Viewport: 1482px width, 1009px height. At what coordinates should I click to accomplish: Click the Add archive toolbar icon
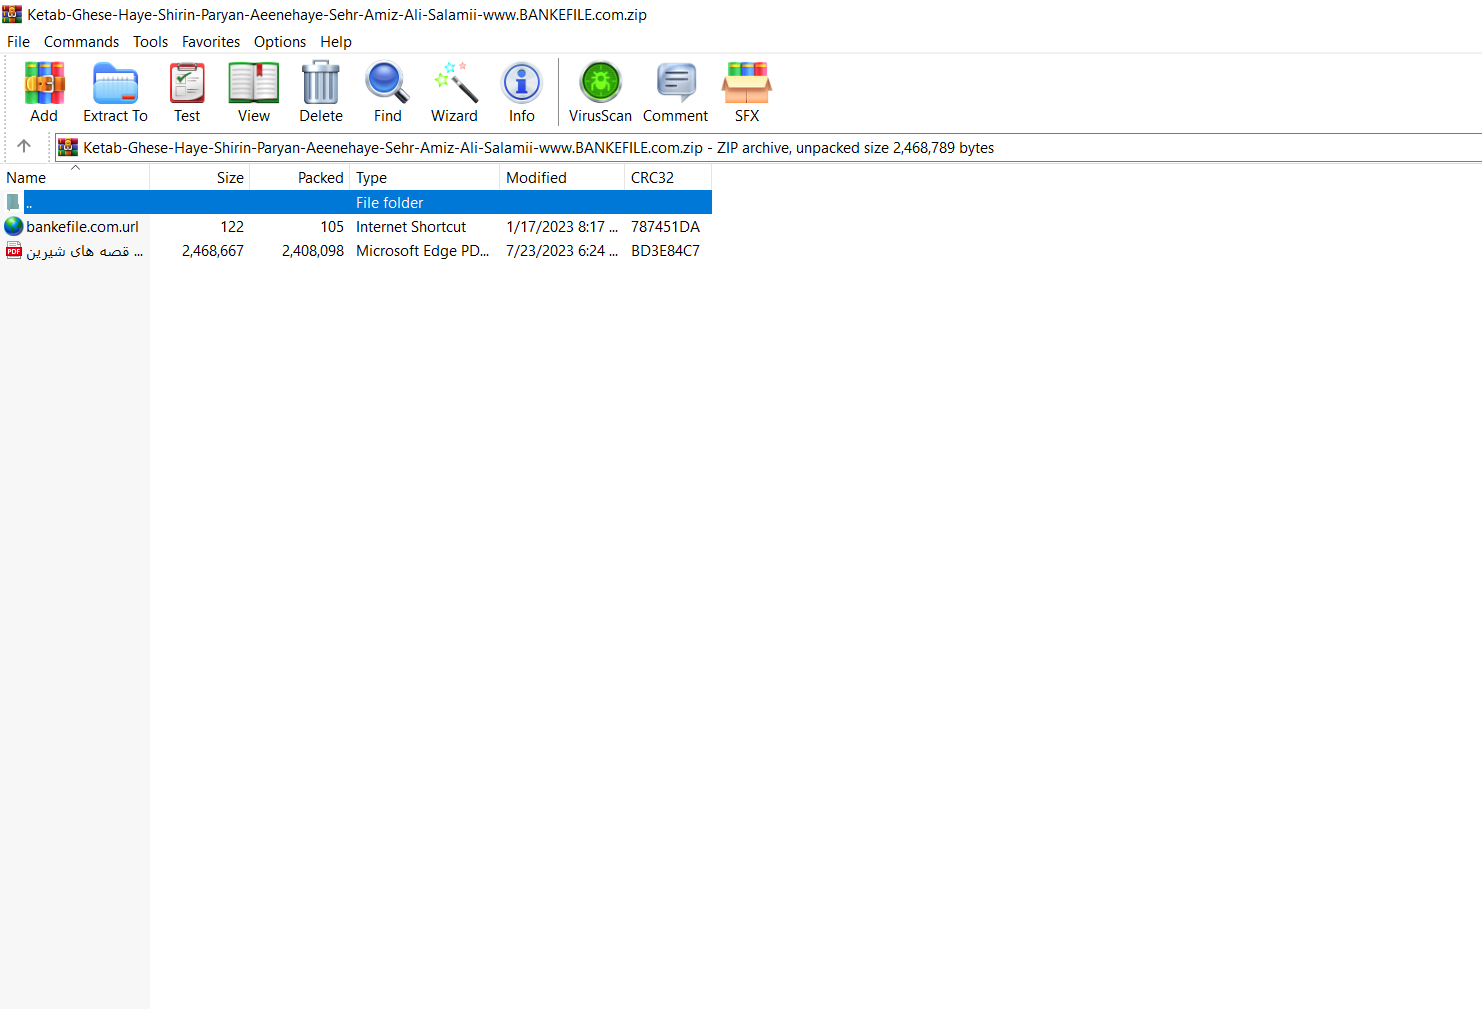click(44, 83)
